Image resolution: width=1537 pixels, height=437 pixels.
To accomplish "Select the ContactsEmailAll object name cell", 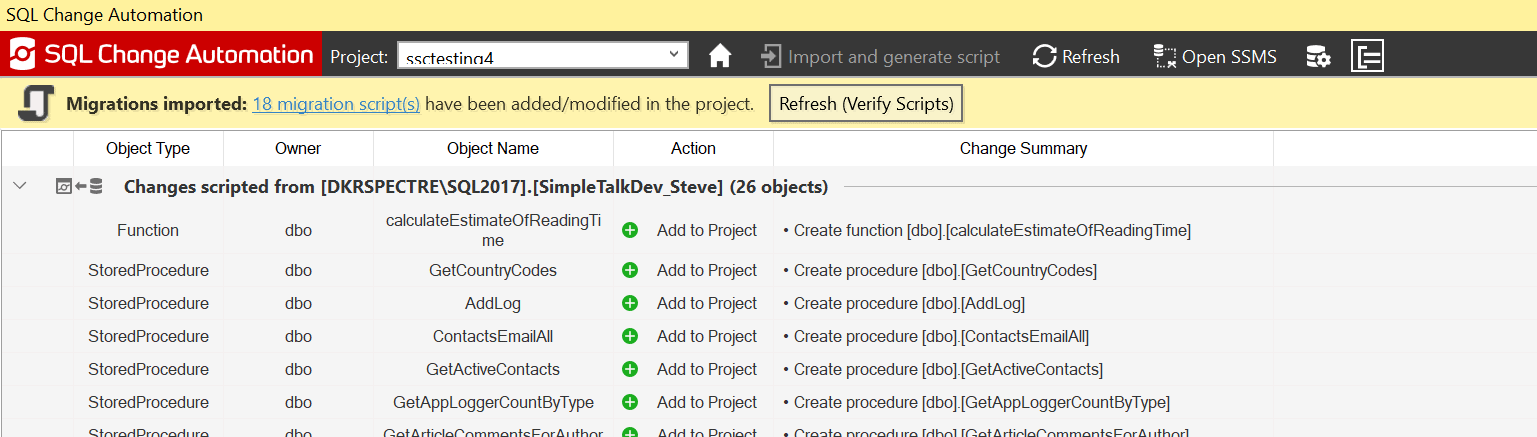I will (x=493, y=336).
